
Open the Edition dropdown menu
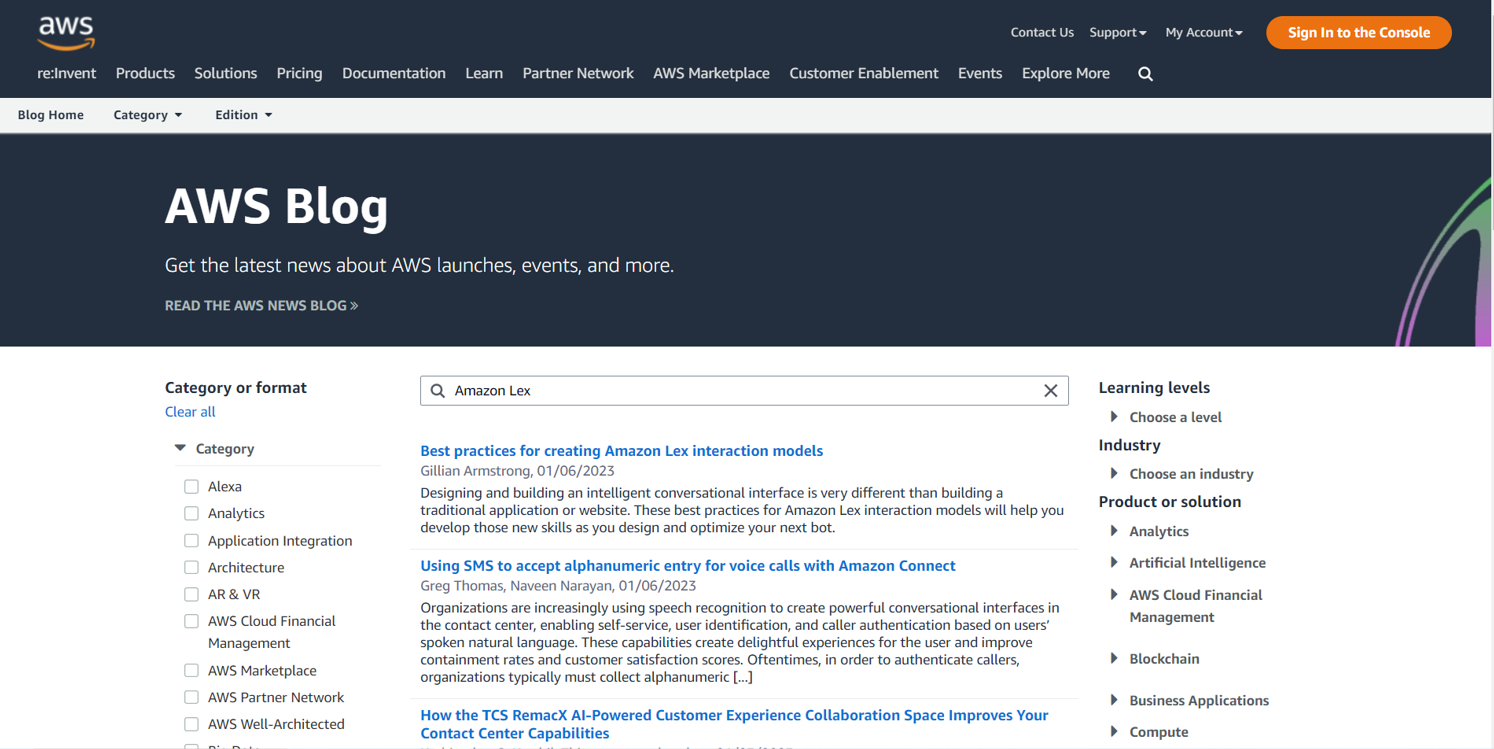[x=243, y=115]
